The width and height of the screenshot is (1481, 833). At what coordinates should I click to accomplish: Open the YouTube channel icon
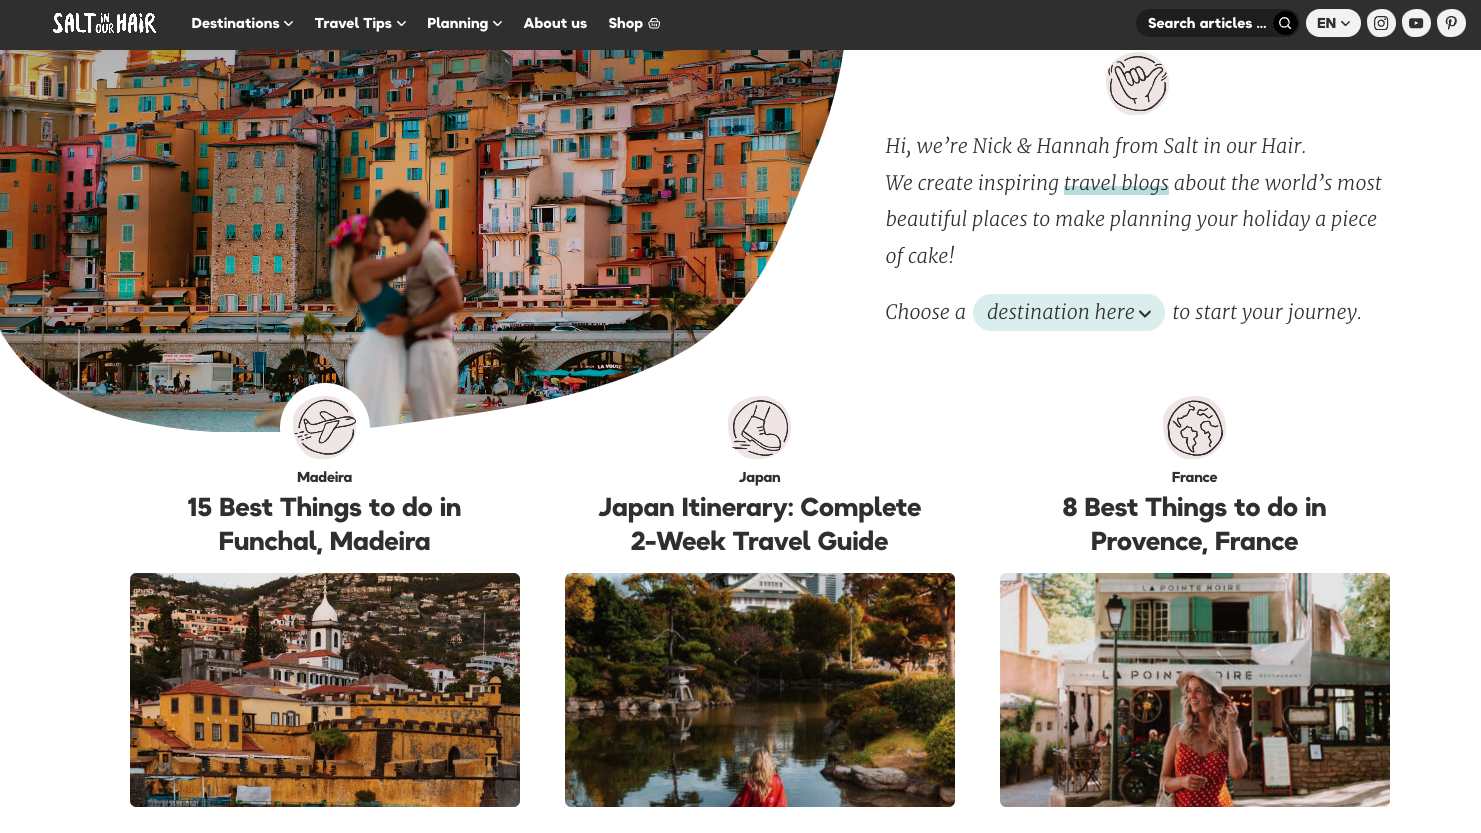[1416, 23]
